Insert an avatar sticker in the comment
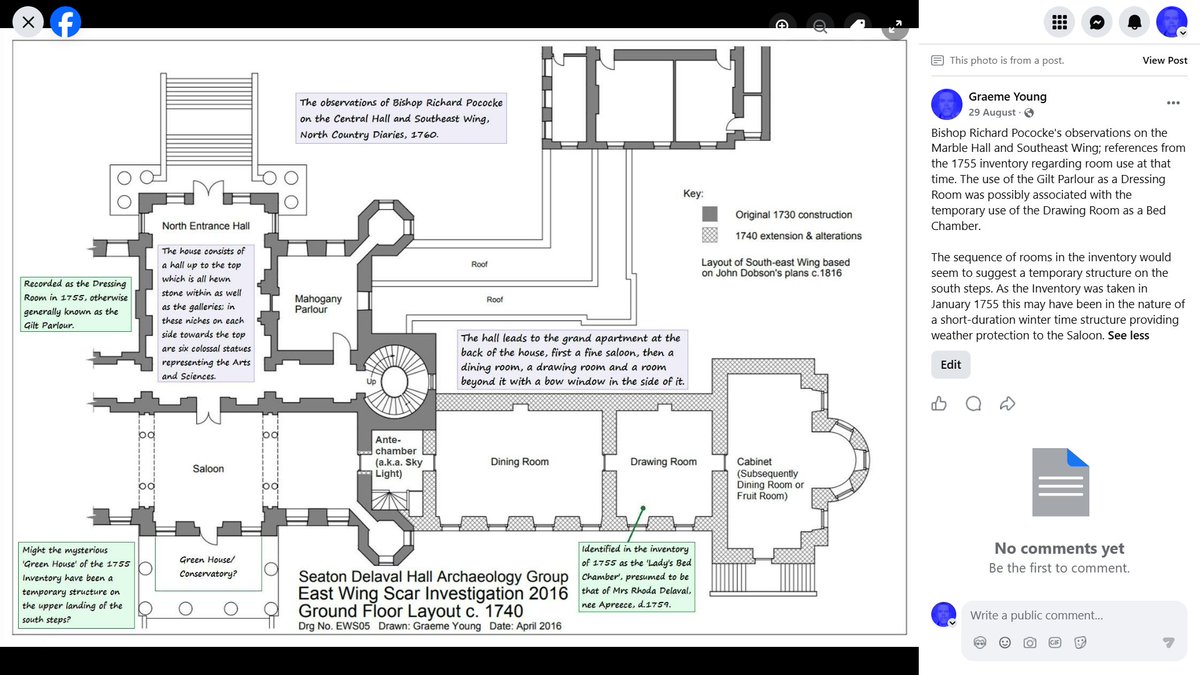Viewport: 1200px width, 675px height. pyautogui.click(x=980, y=642)
